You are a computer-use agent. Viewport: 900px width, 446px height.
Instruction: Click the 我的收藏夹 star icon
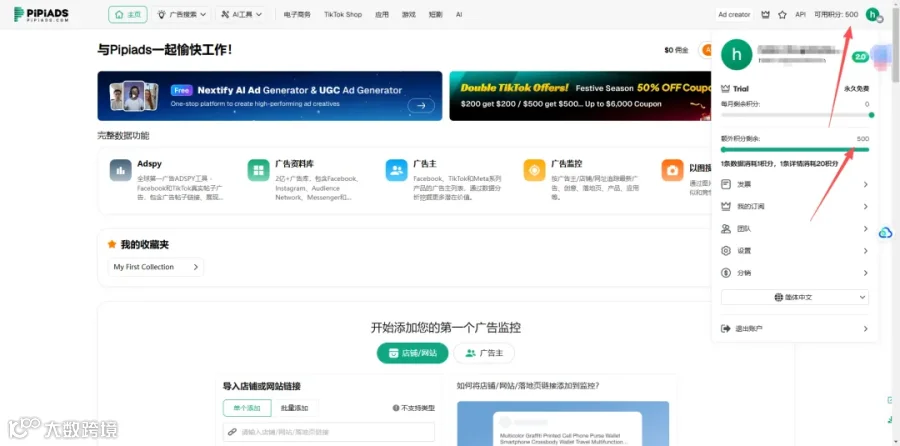click(112, 245)
